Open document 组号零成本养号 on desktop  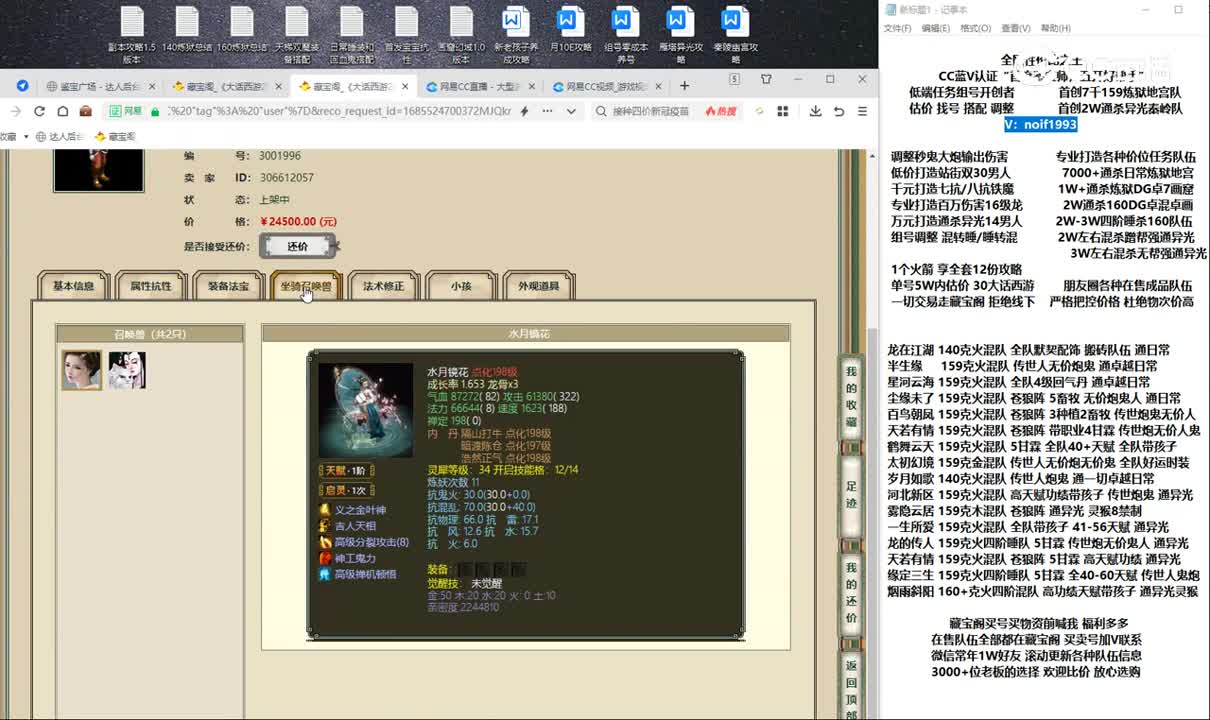626,36
